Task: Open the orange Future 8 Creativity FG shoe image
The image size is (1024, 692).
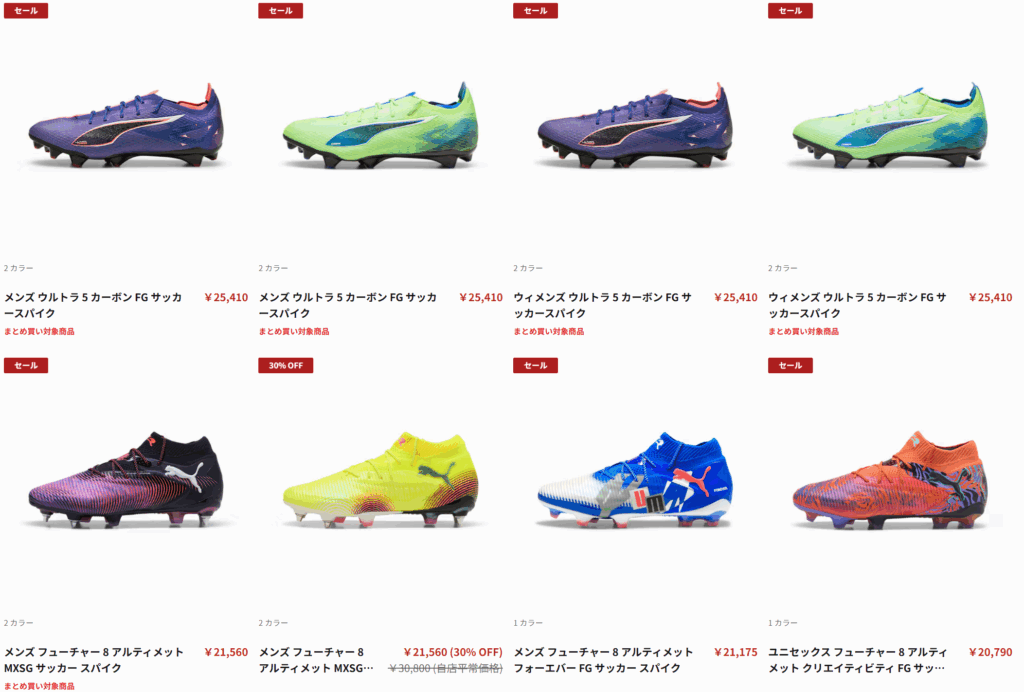Action: click(889, 480)
